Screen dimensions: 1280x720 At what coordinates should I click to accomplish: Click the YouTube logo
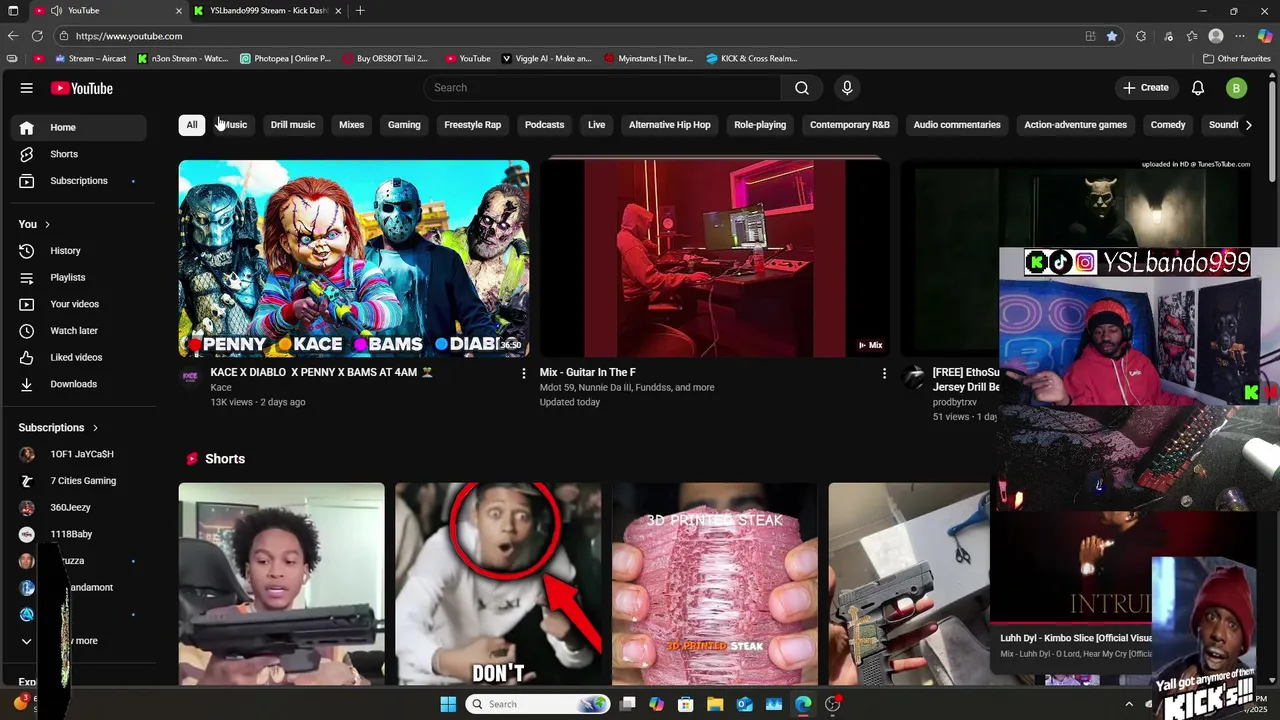(82, 88)
